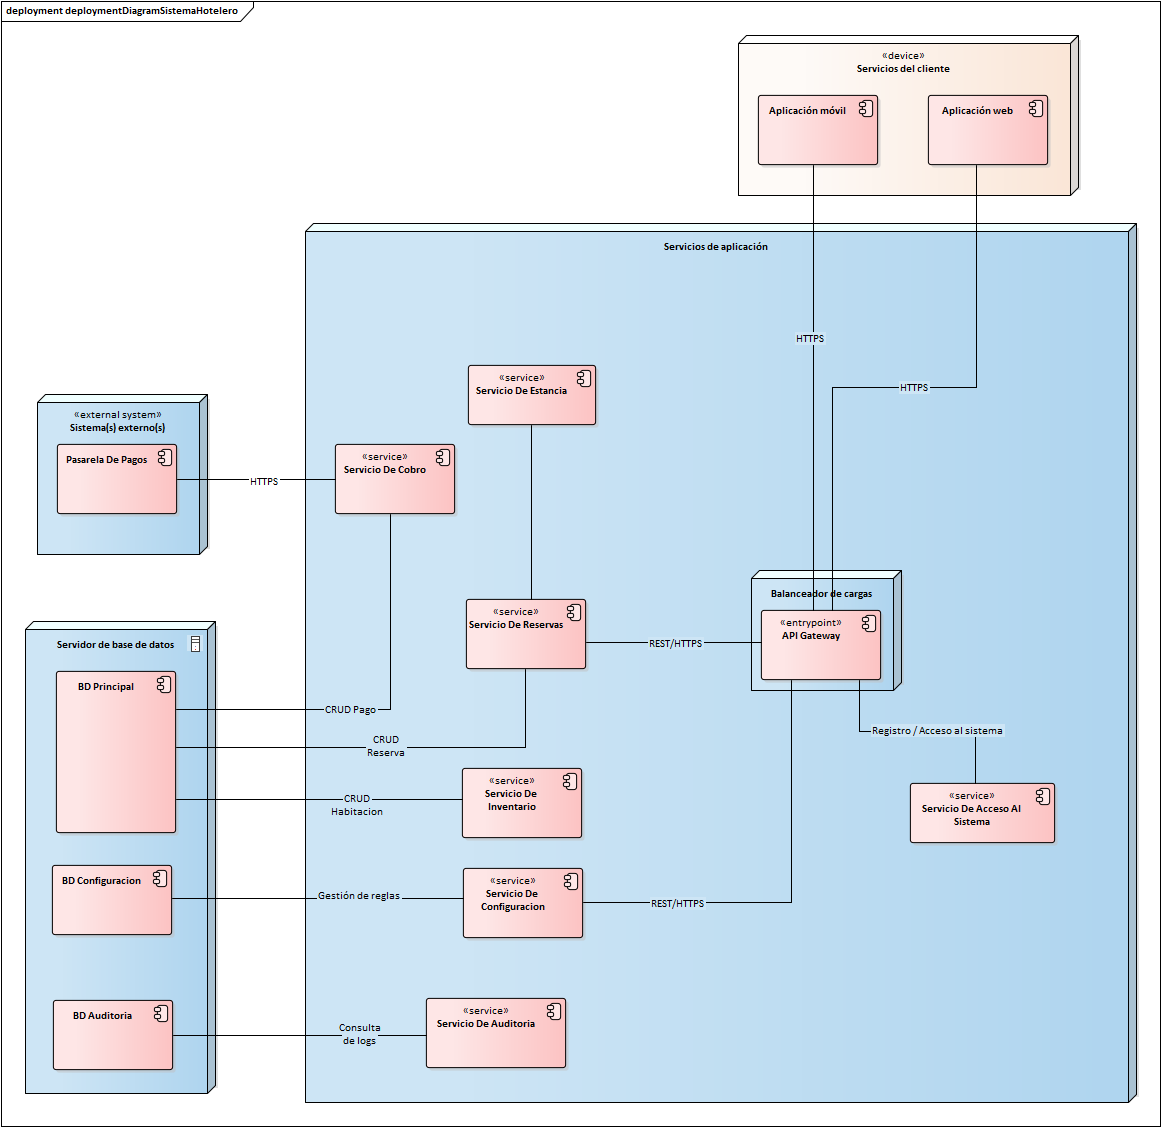Click the CRUD Pago connector label
This screenshot has height=1127, width=1161.
pos(349,709)
